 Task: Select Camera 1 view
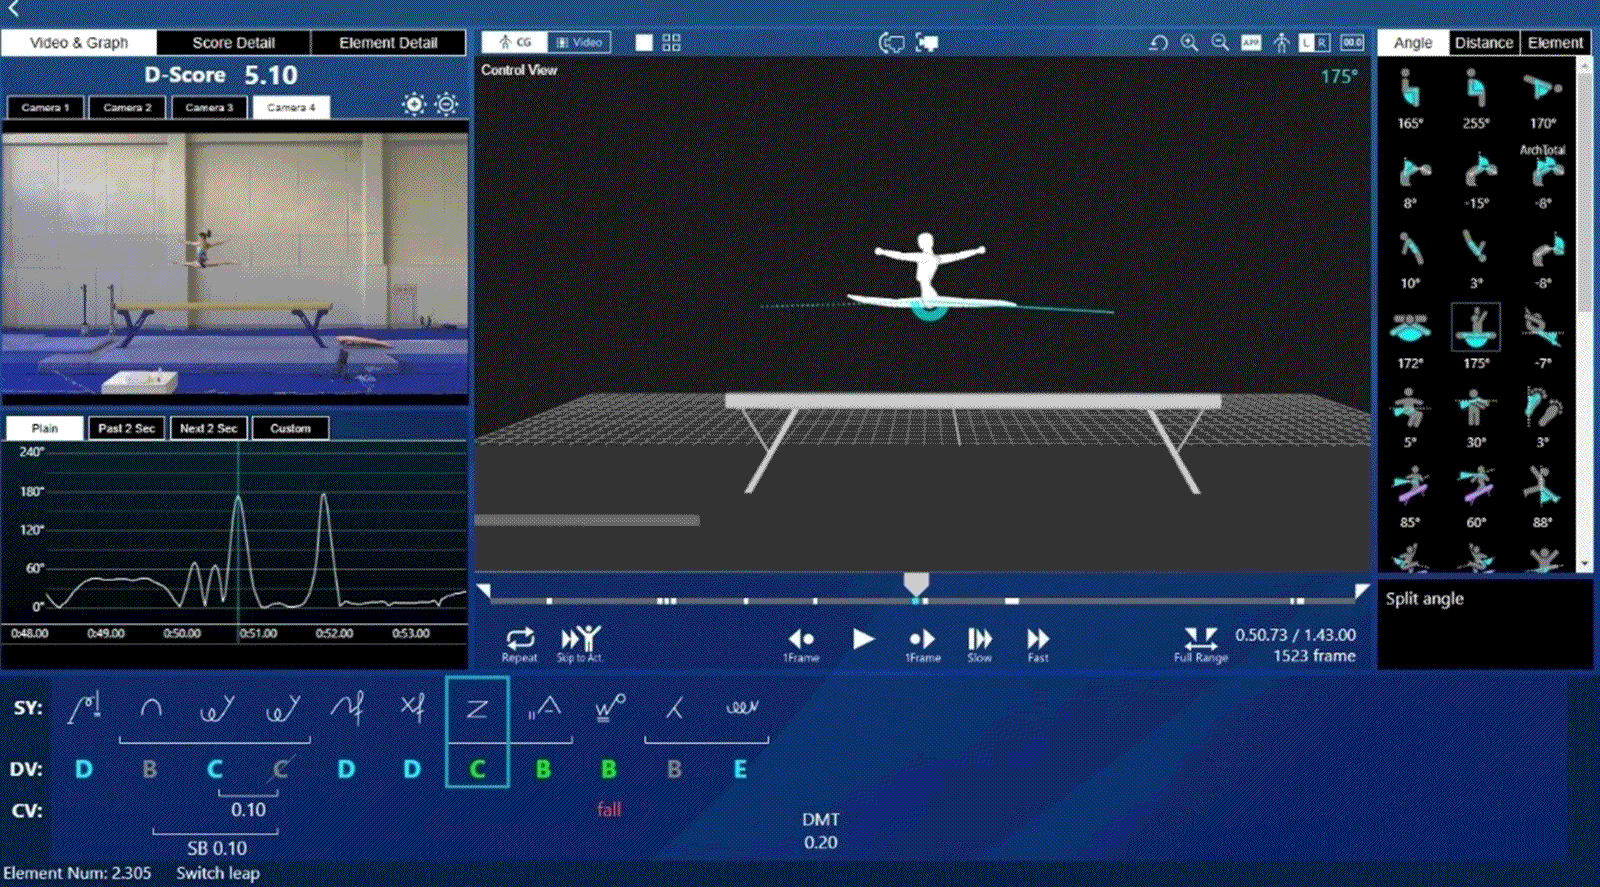46,107
